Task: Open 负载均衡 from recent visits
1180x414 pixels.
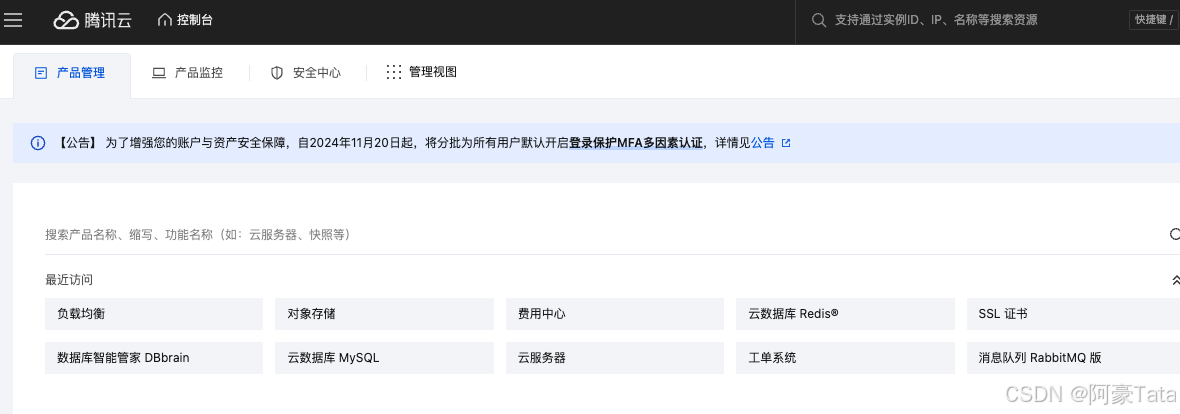Action: pyautogui.click(x=154, y=314)
